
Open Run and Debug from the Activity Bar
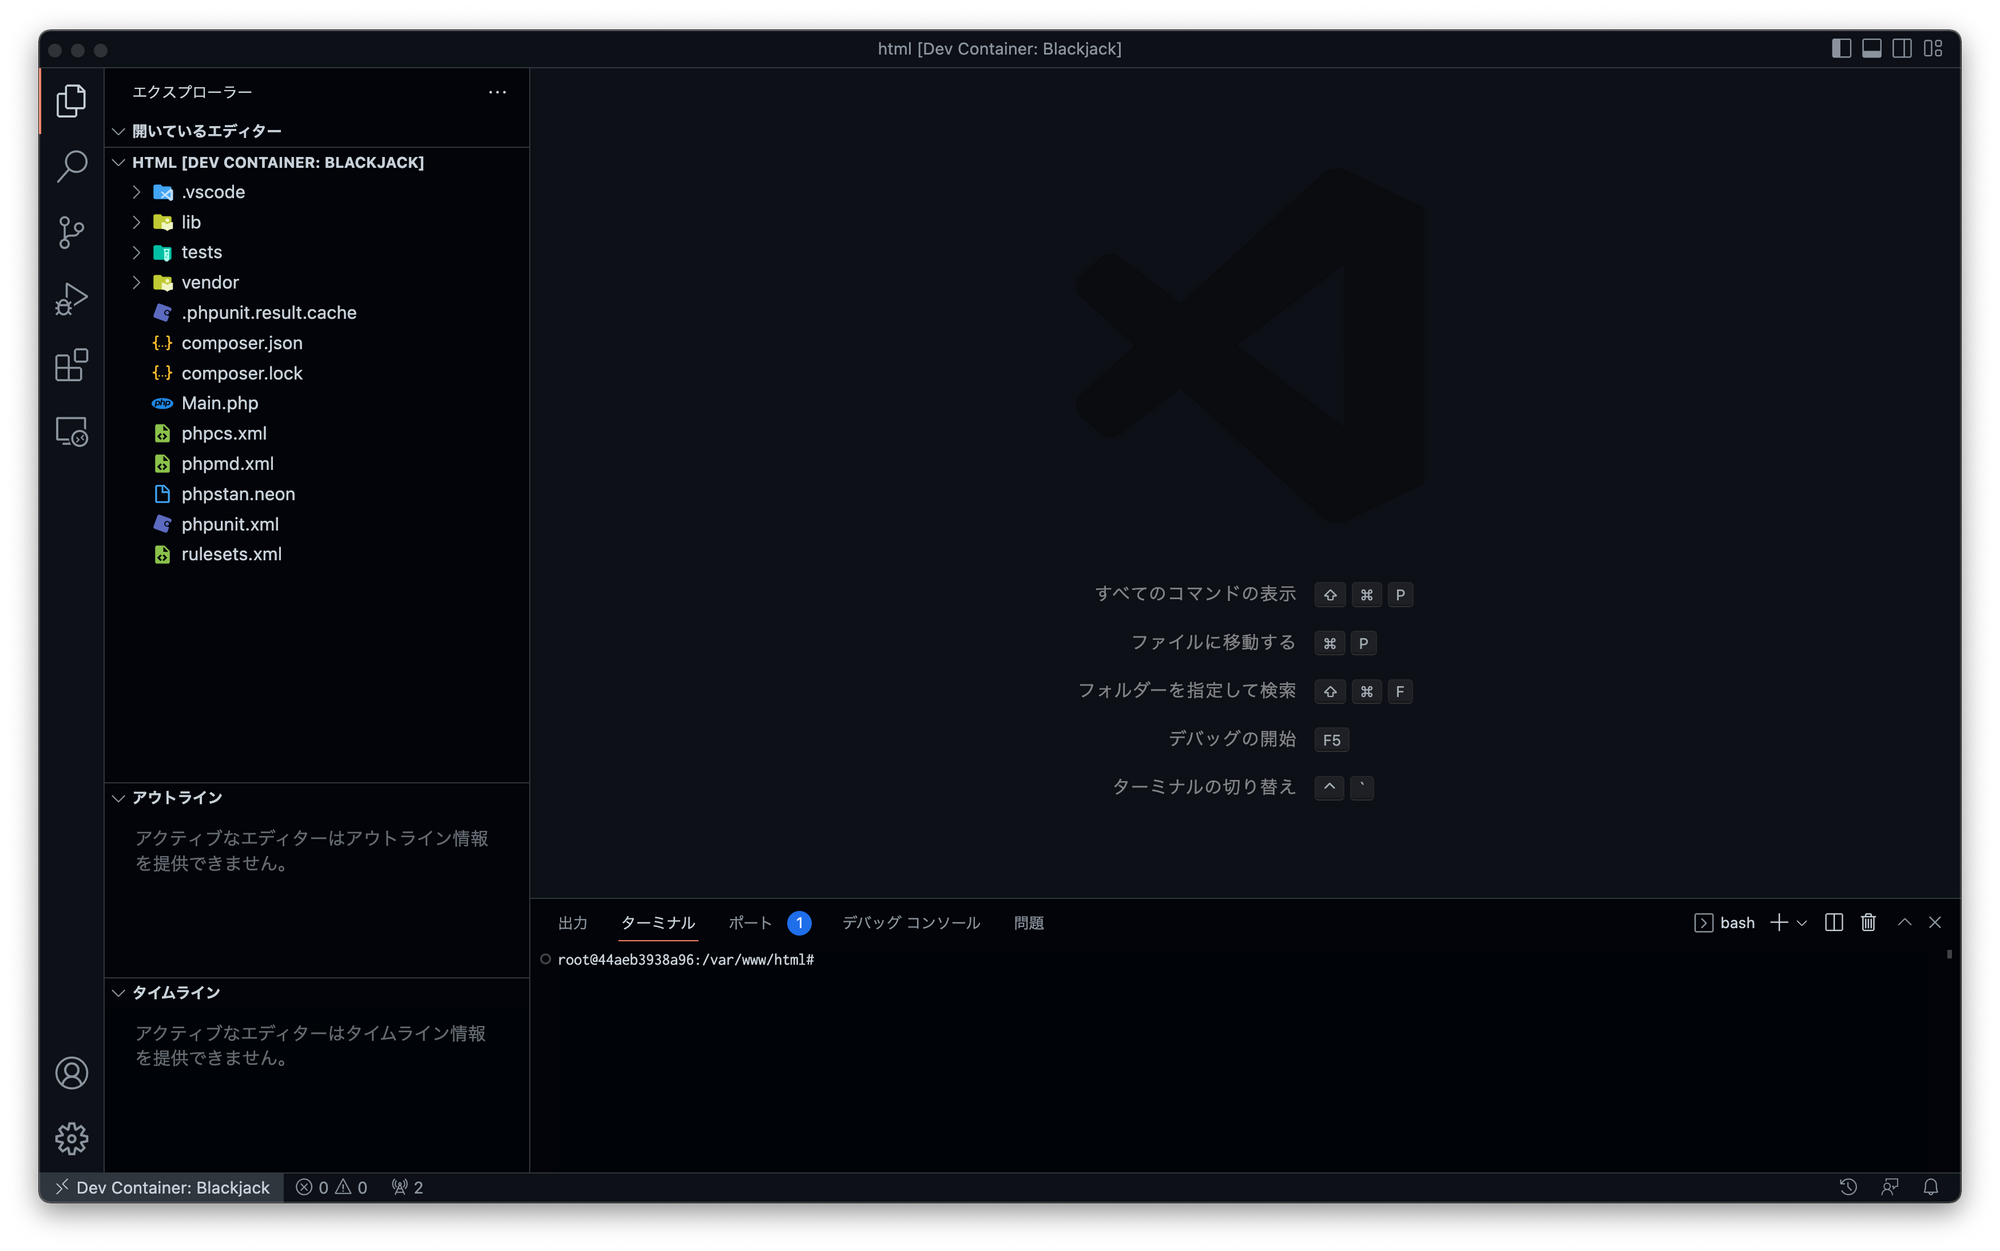coord(70,297)
